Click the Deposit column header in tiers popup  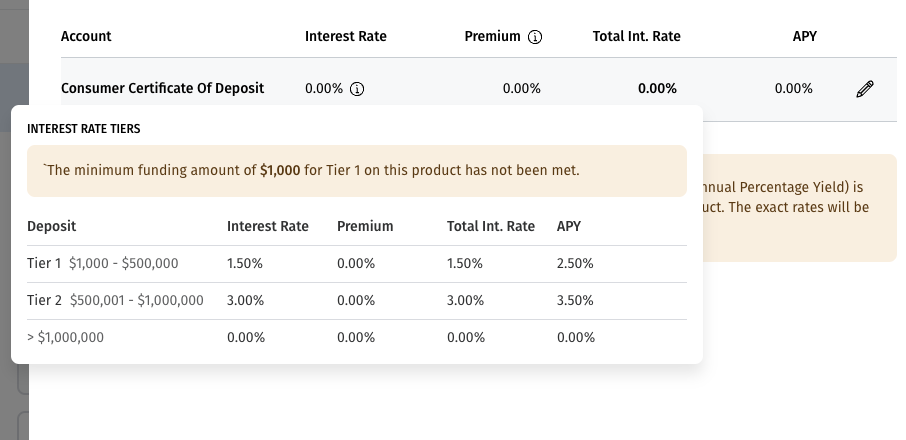(x=52, y=226)
